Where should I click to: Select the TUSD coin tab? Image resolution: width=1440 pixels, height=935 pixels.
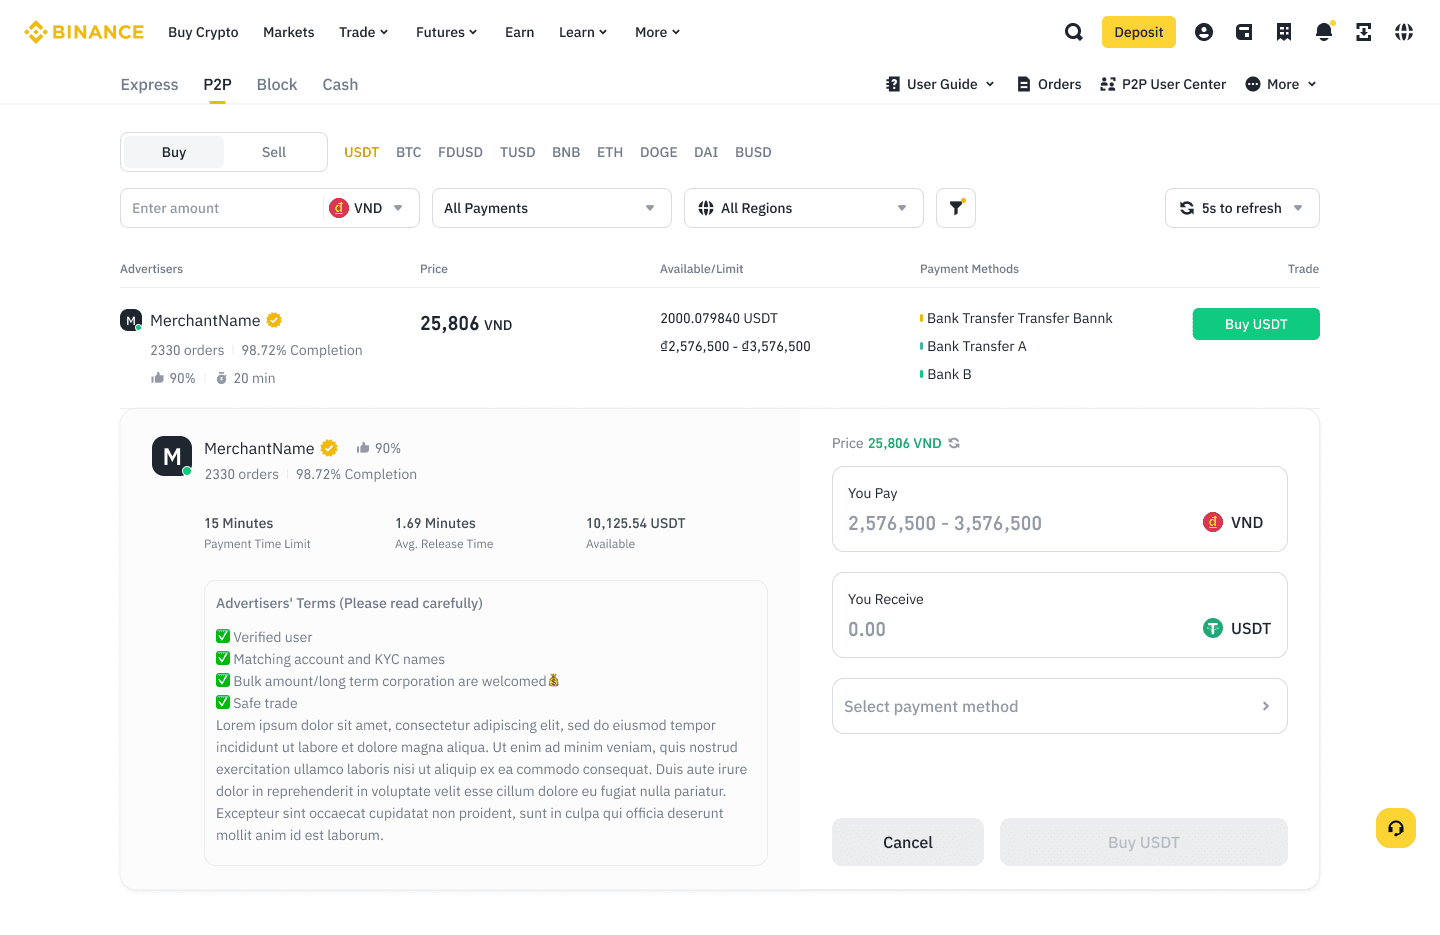pyautogui.click(x=517, y=152)
